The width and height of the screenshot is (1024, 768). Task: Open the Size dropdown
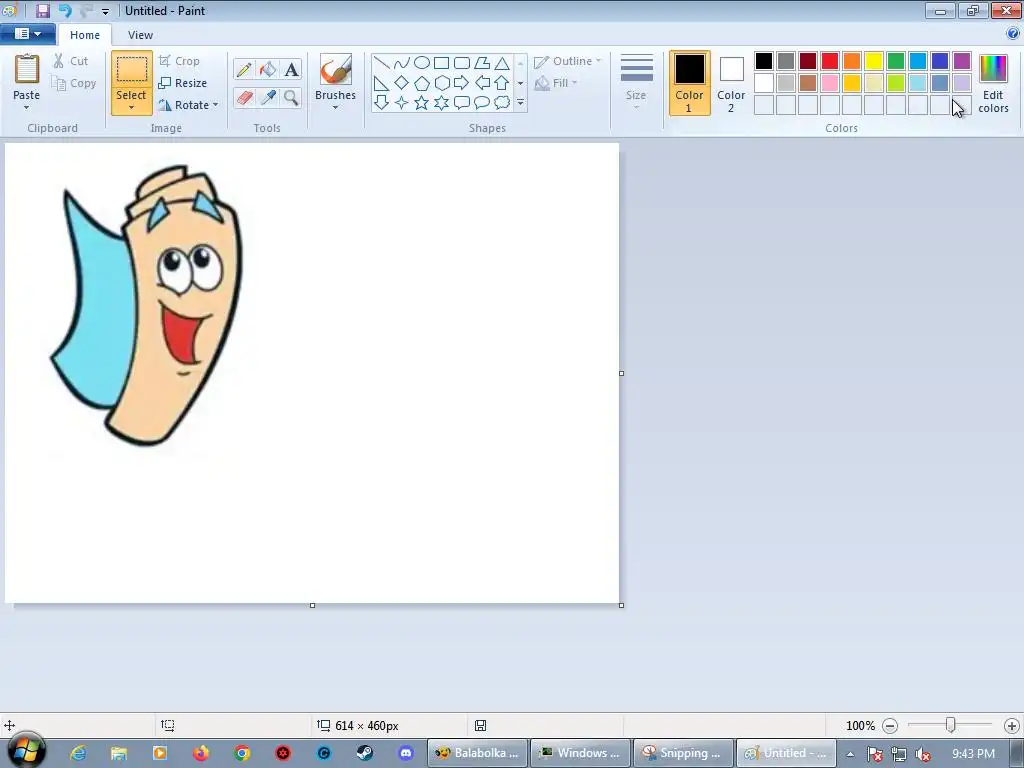click(636, 83)
